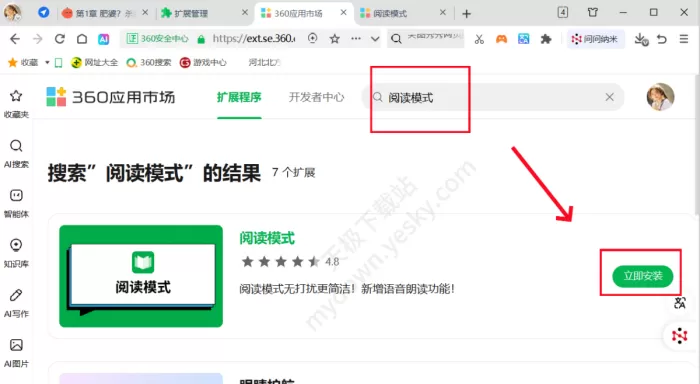Click the 问问纳米 button

tap(595, 39)
